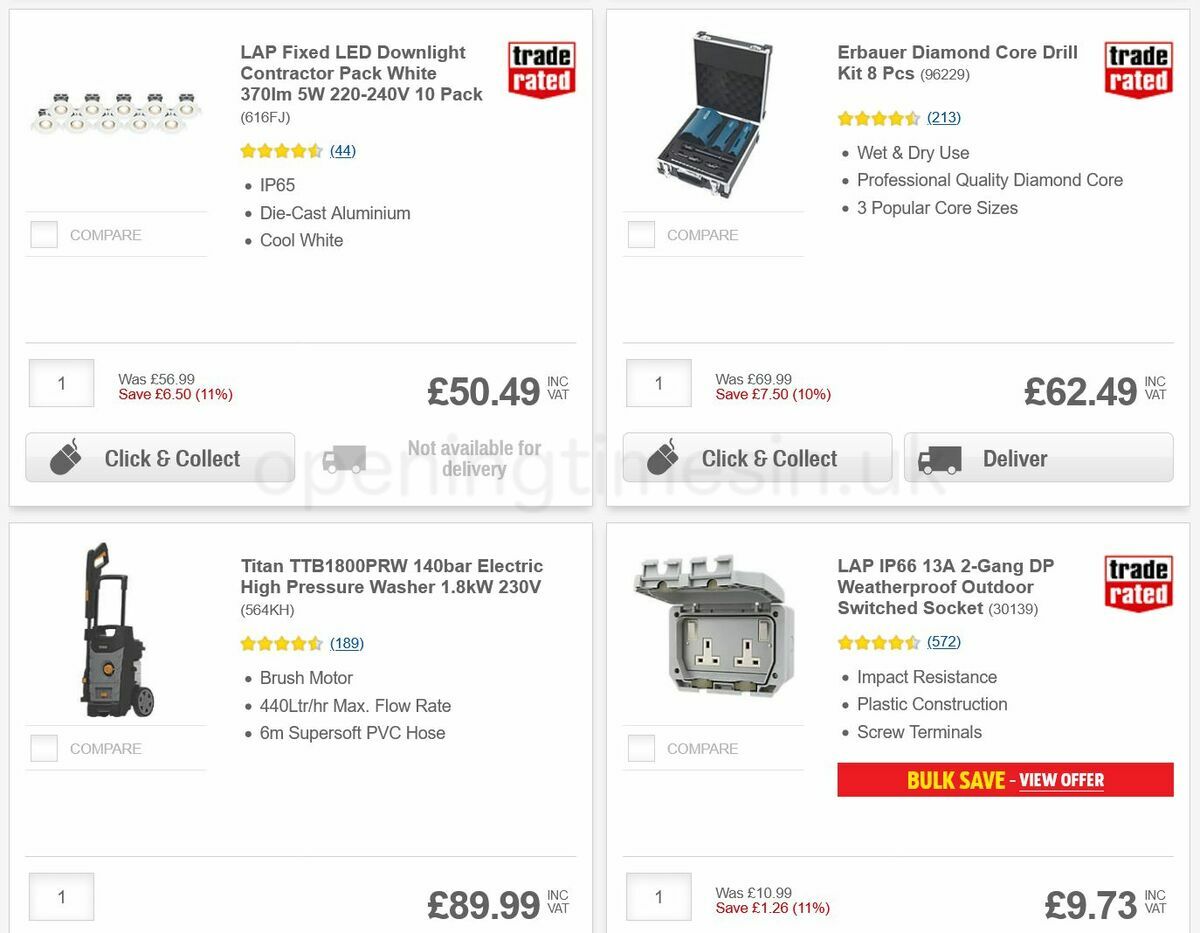Select the mouse icon on LAP downlight Click & Collect
Viewport: 1200px width, 933px height.
(65, 457)
